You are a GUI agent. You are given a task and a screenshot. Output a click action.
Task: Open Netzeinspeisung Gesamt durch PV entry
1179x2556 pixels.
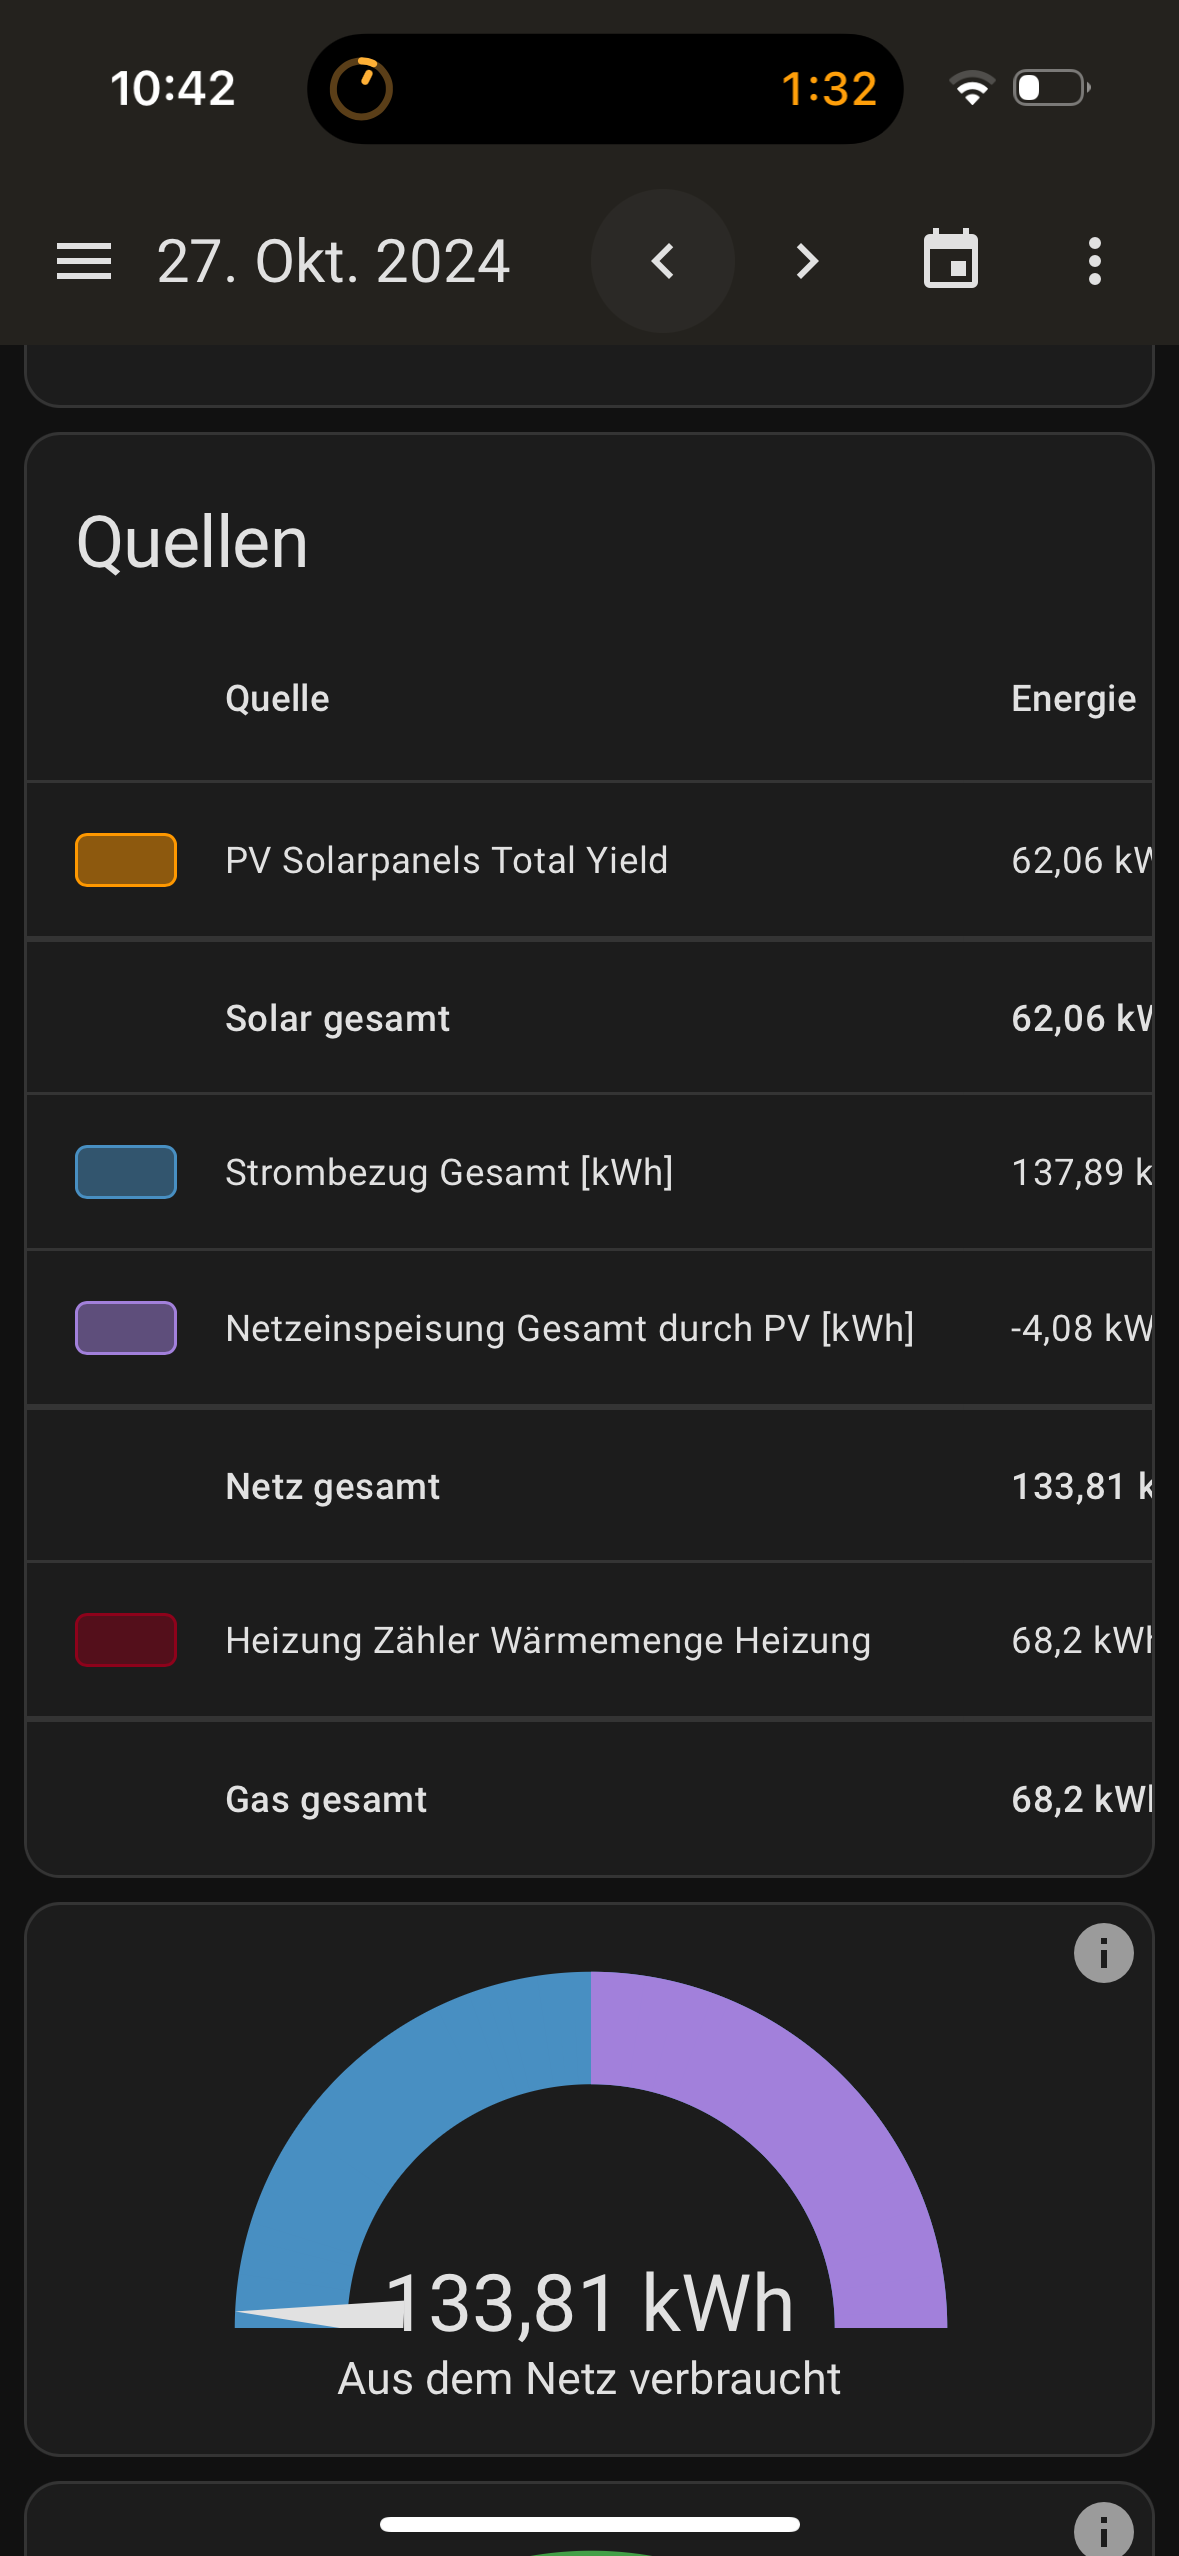pyautogui.click(x=570, y=1329)
